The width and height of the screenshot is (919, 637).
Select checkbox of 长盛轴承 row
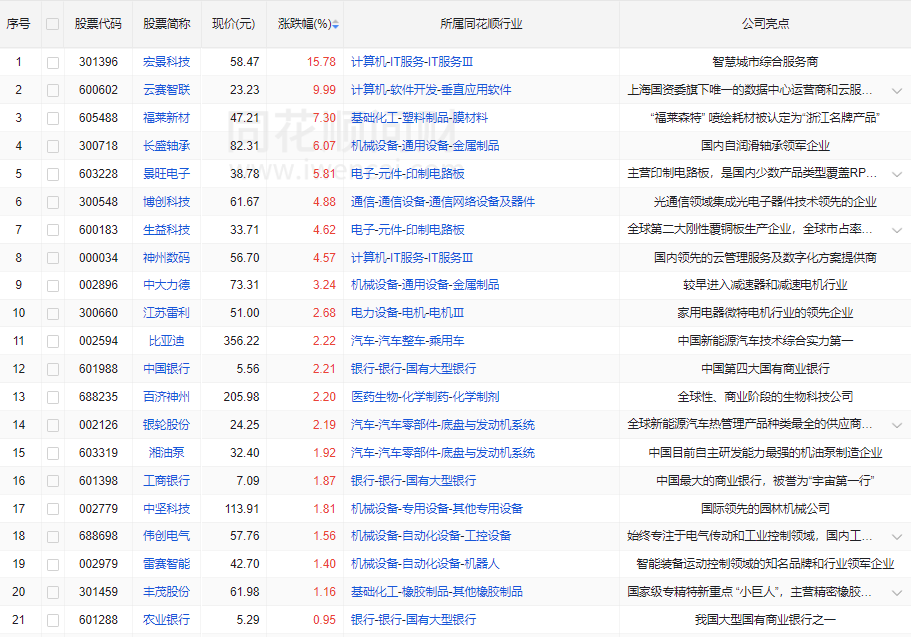point(53,146)
